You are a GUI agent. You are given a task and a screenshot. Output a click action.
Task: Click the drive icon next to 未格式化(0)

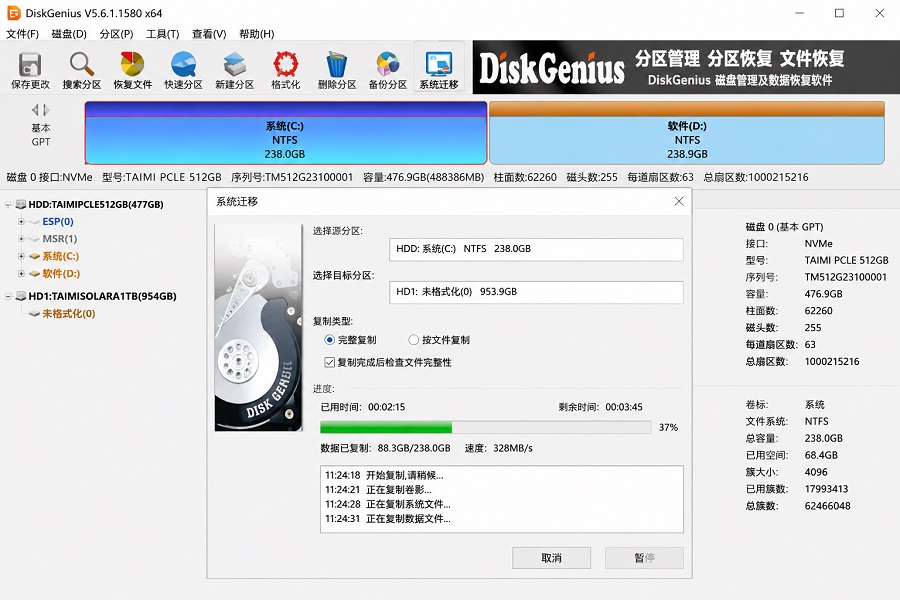click(x=35, y=314)
